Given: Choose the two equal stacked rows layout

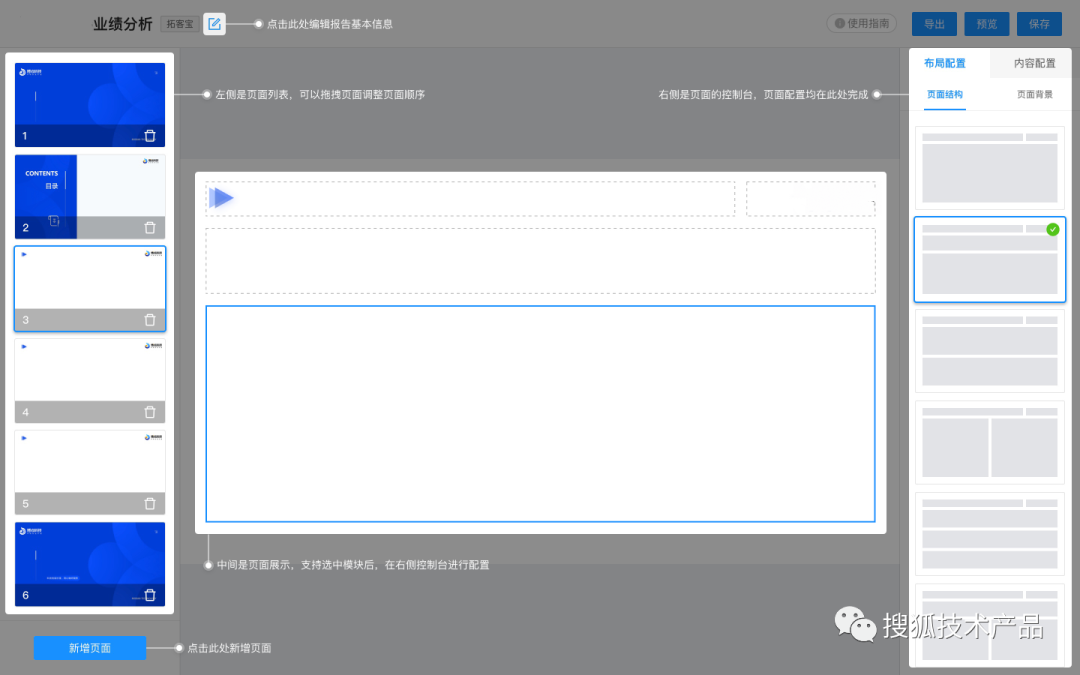Looking at the screenshot, I should [x=990, y=351].
